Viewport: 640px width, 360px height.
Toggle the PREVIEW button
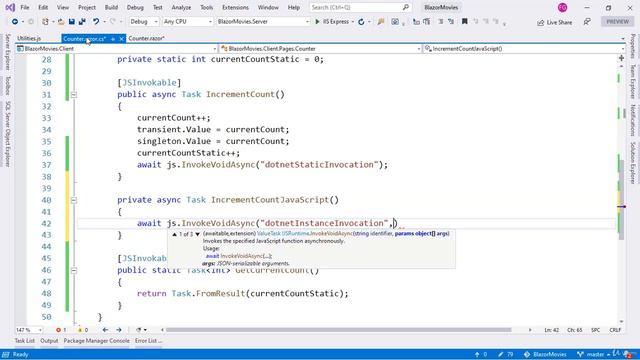pos(617,22)
